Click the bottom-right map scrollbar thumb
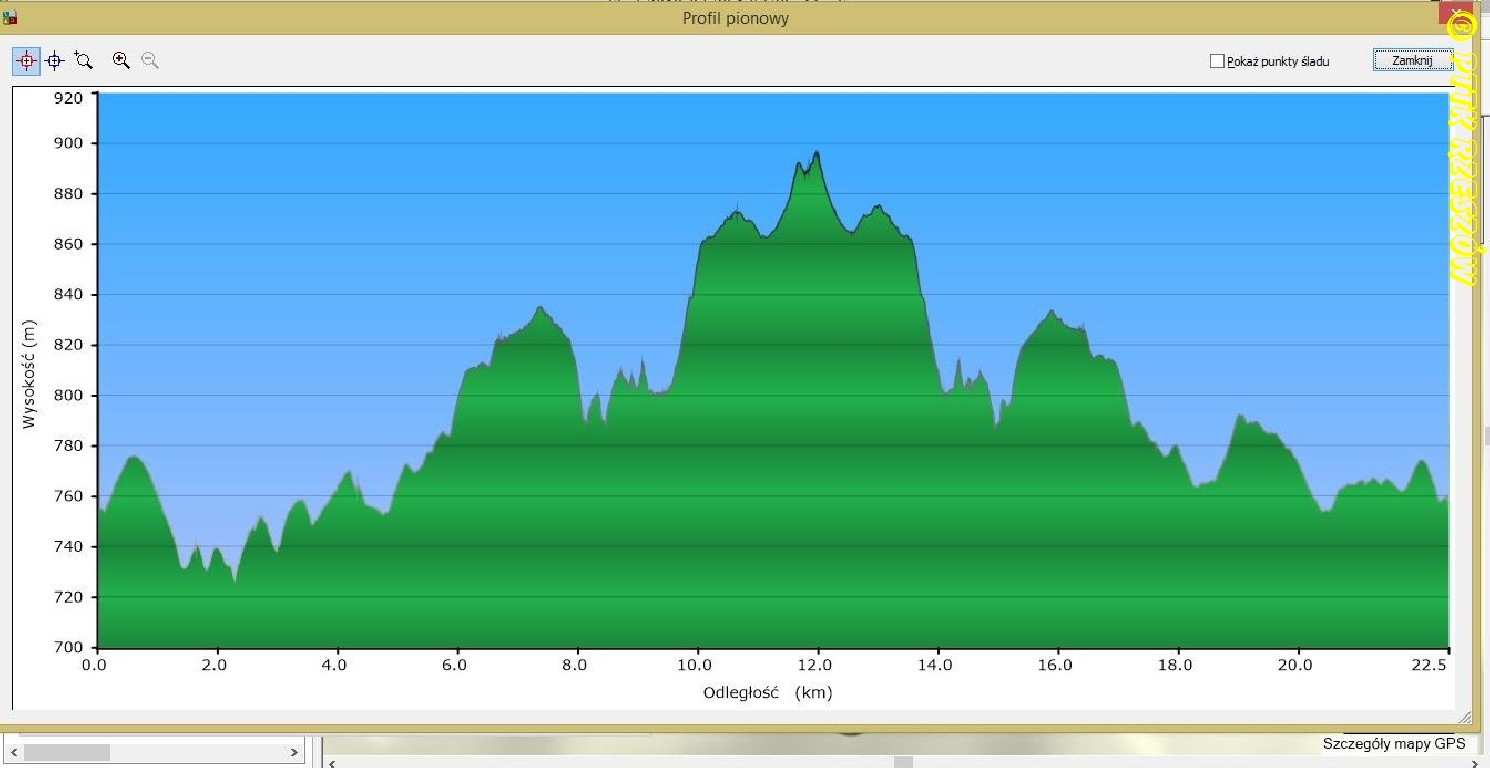This screenshot has width=1490, height=768. [903, 763]
